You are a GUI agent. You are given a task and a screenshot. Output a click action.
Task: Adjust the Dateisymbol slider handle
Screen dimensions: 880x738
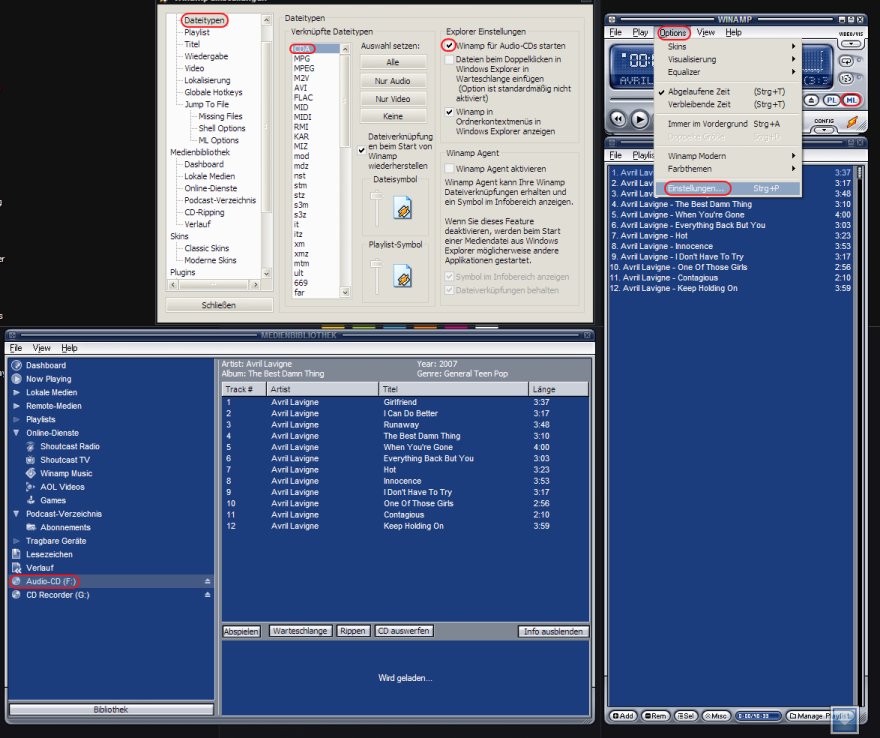376,196
